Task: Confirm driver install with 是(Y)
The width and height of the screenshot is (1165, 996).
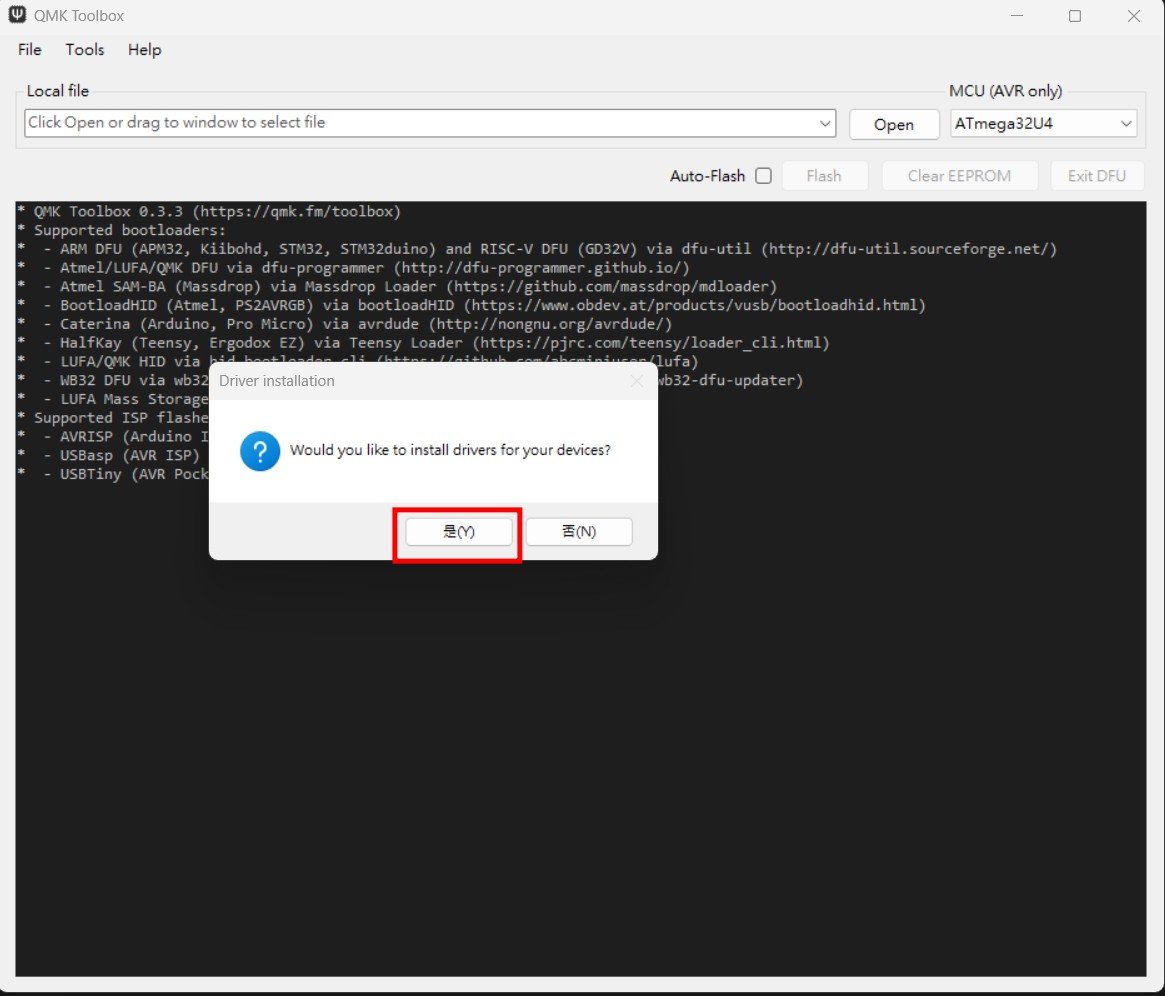Action: [458, 532]
